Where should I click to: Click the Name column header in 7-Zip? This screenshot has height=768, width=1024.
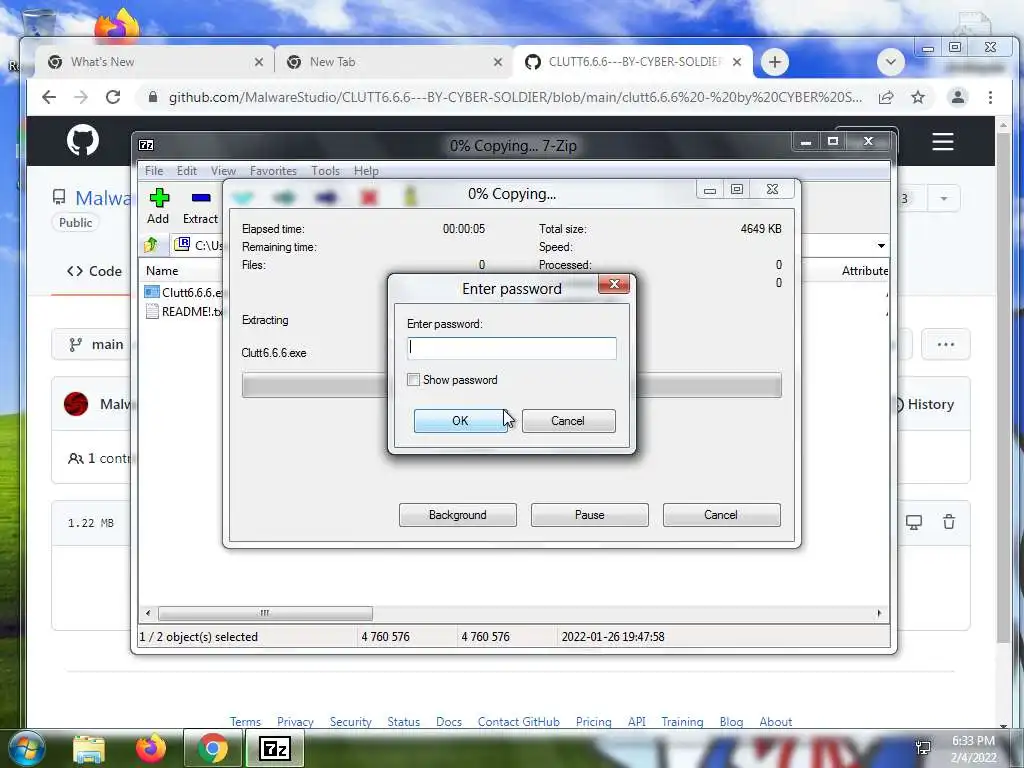point(162,270)
